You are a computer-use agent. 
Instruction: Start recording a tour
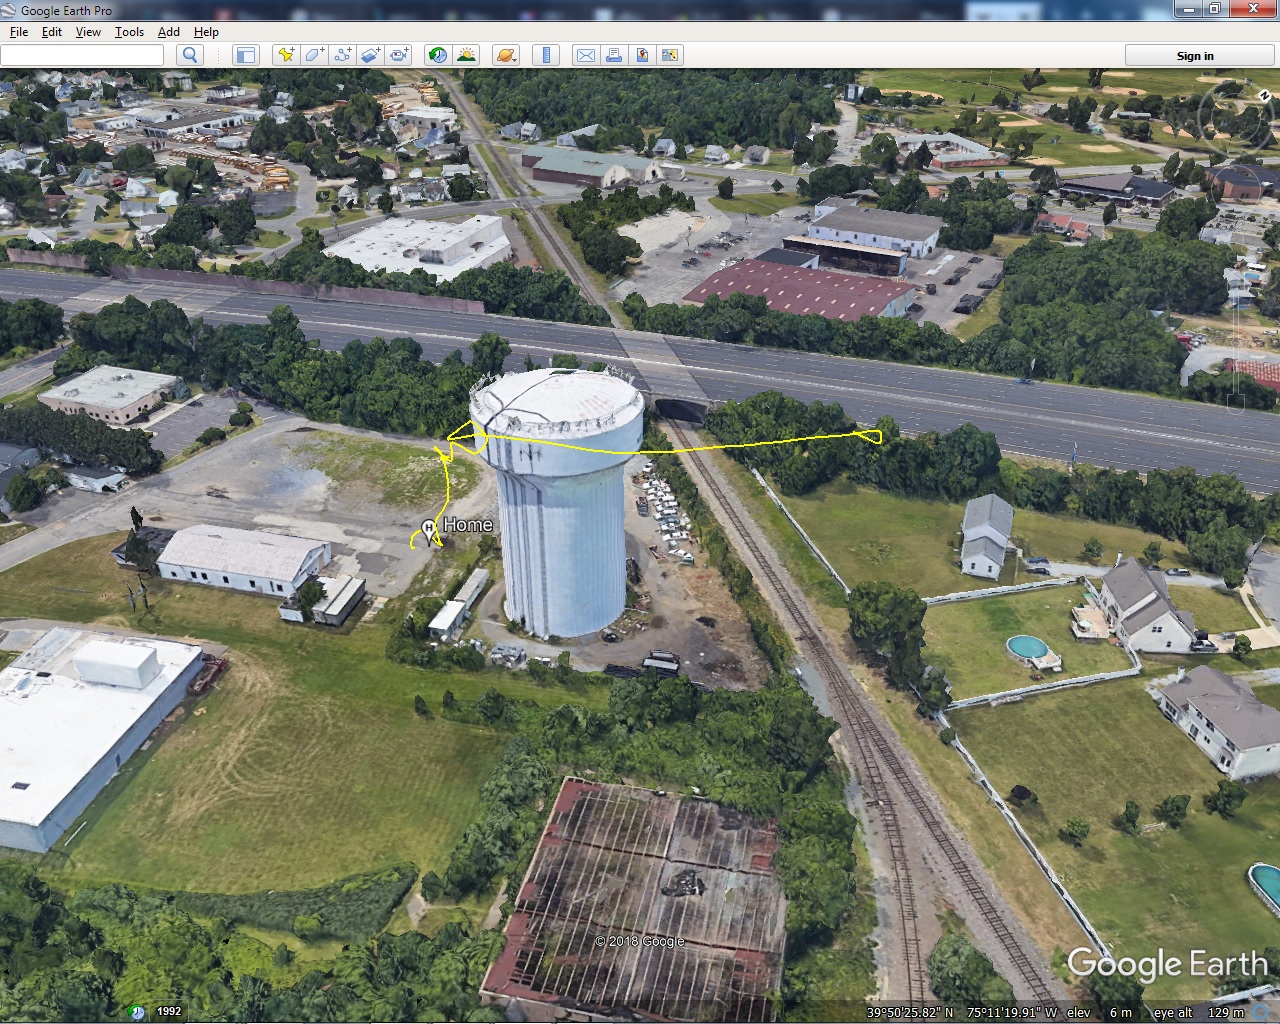pyautogui.click(x=400, y=55)
